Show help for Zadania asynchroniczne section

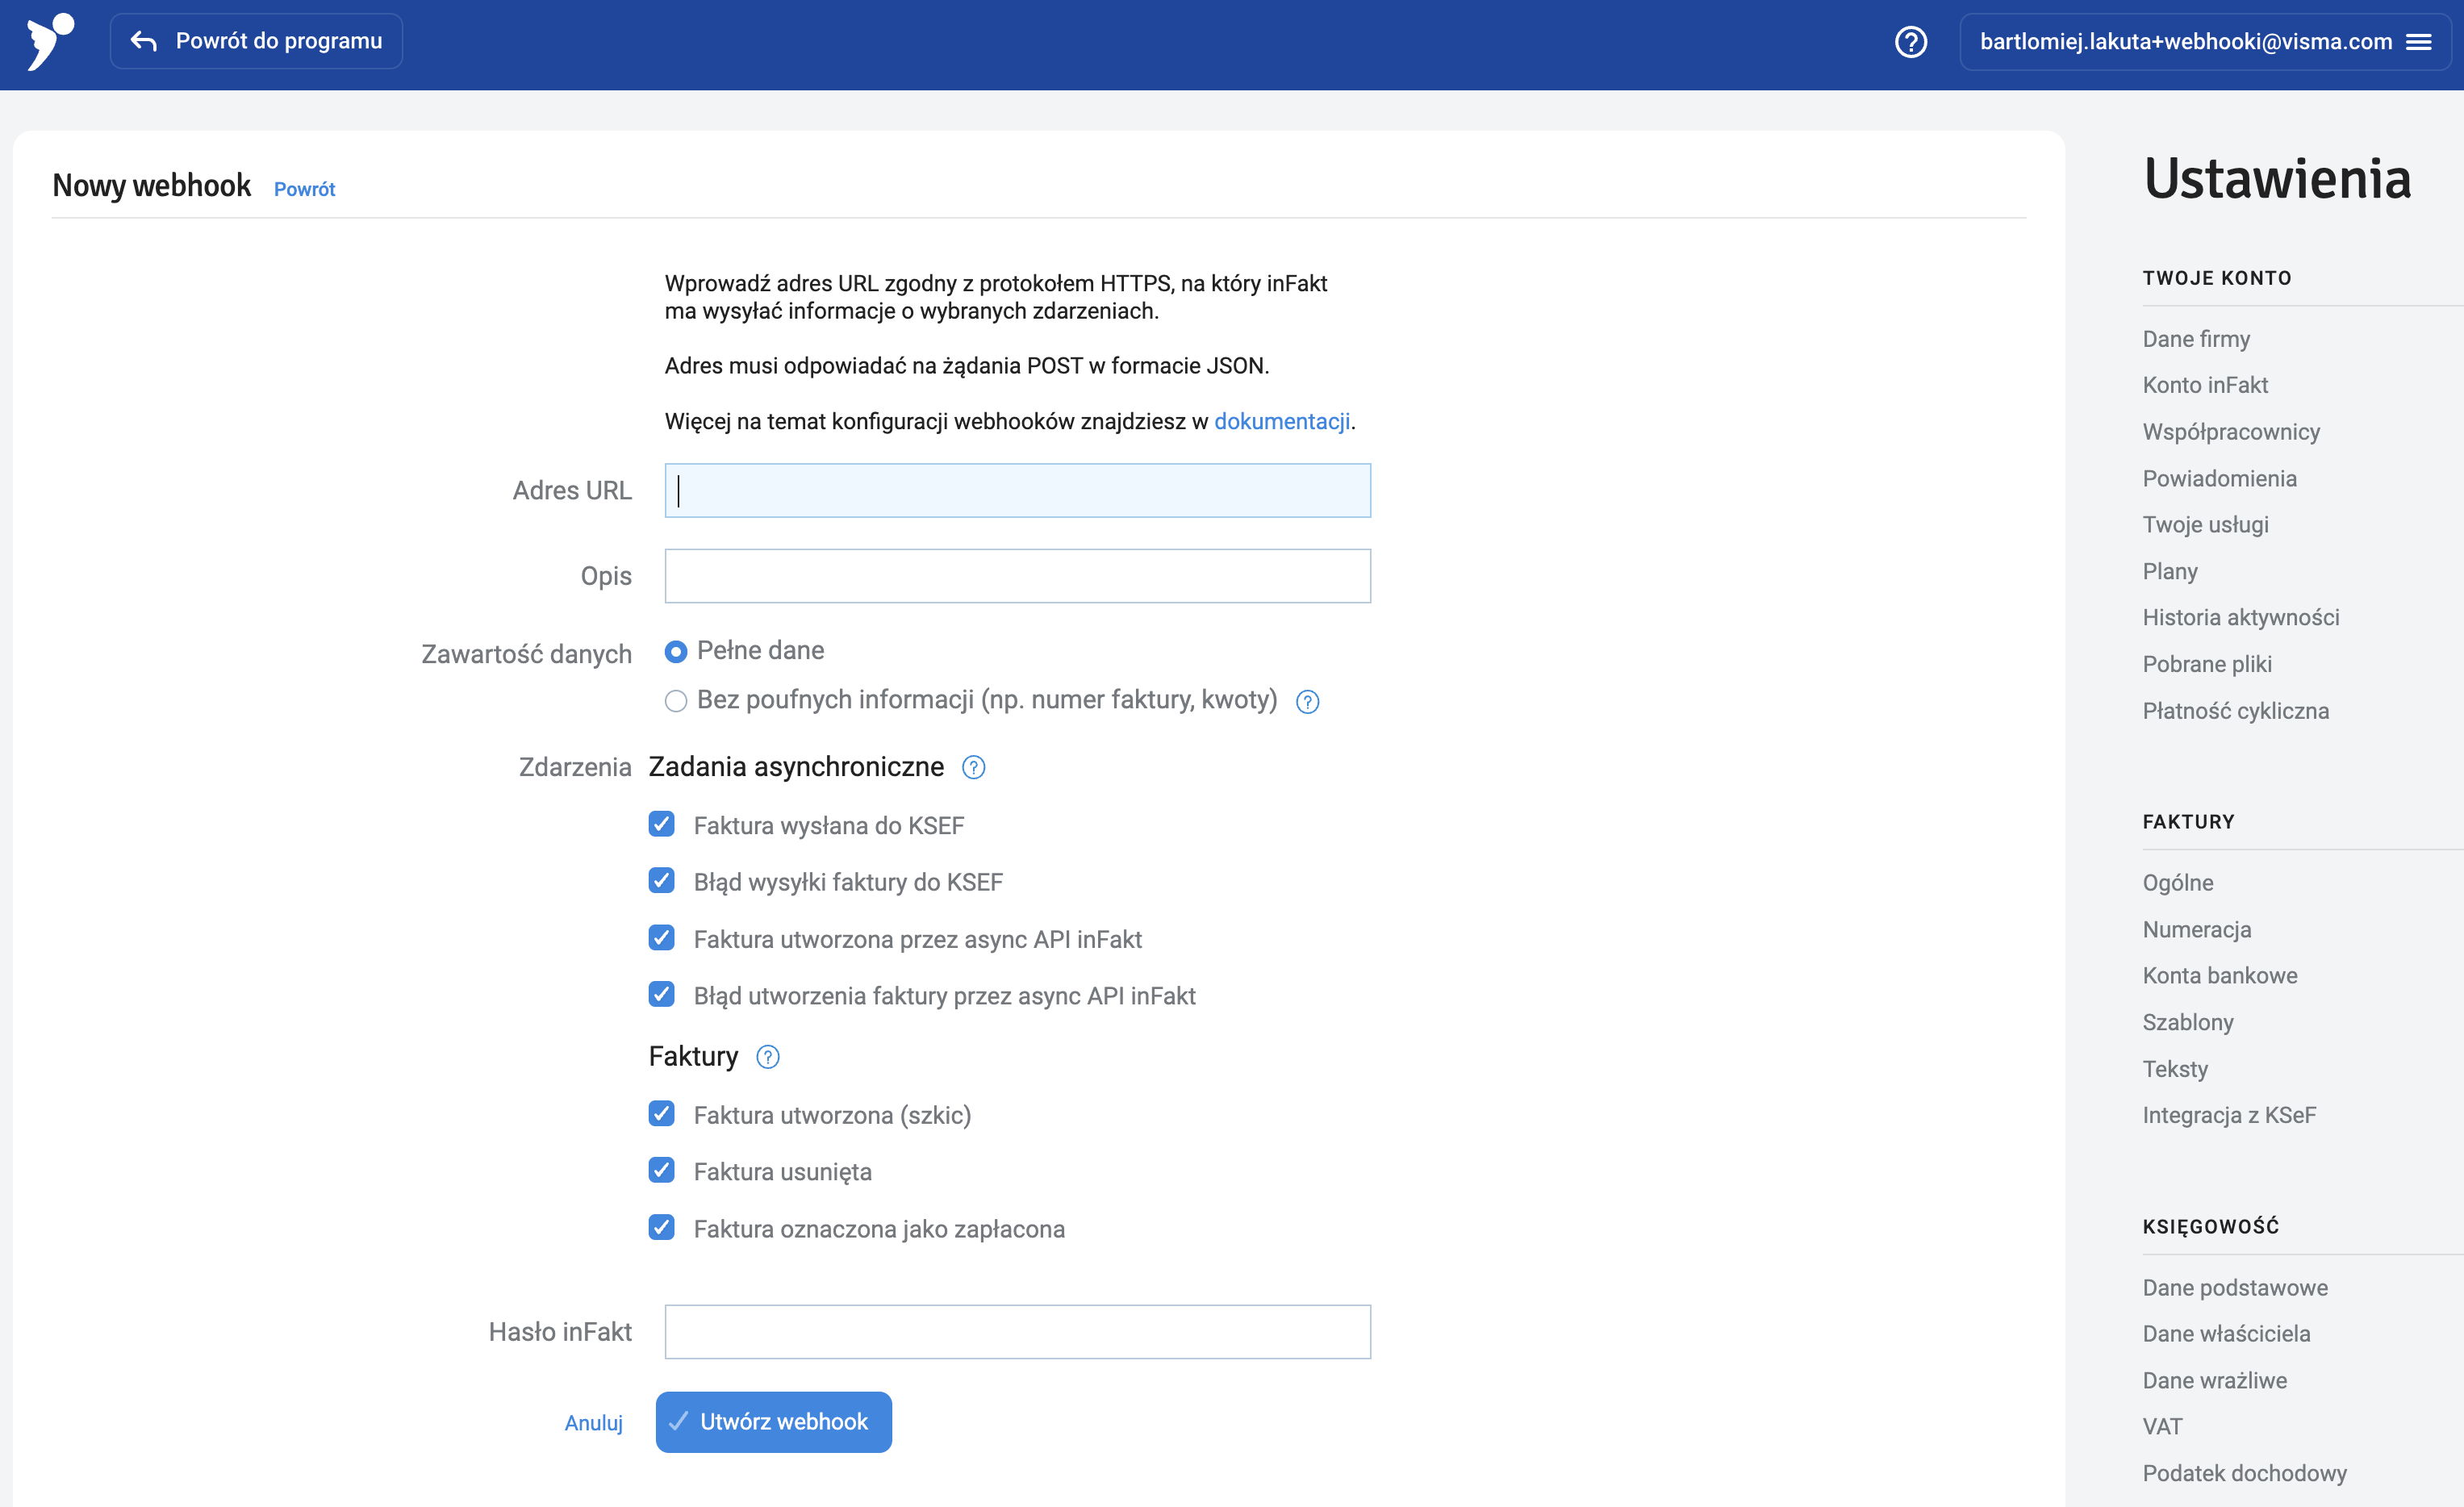973,767
